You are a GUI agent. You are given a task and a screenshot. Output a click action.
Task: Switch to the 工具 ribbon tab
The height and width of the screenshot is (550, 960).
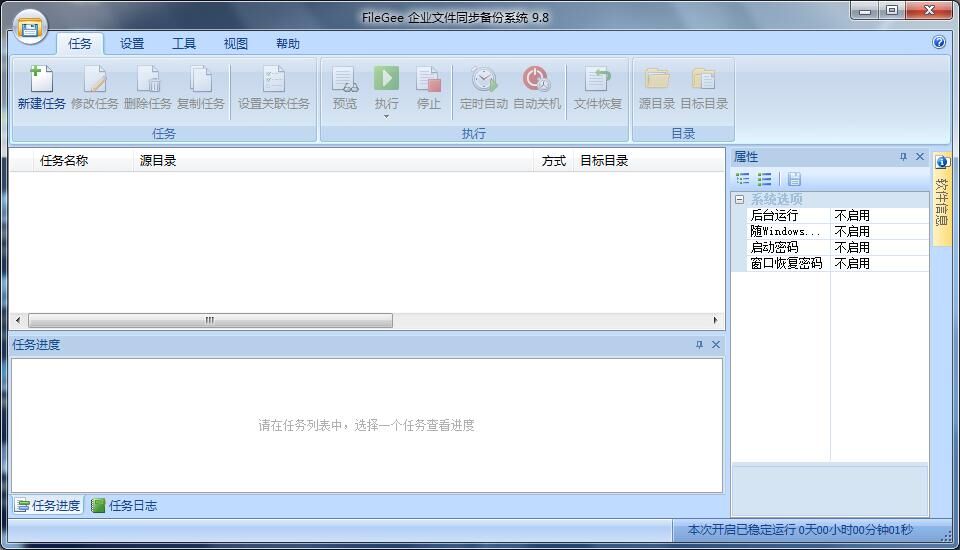click(184, 43)
